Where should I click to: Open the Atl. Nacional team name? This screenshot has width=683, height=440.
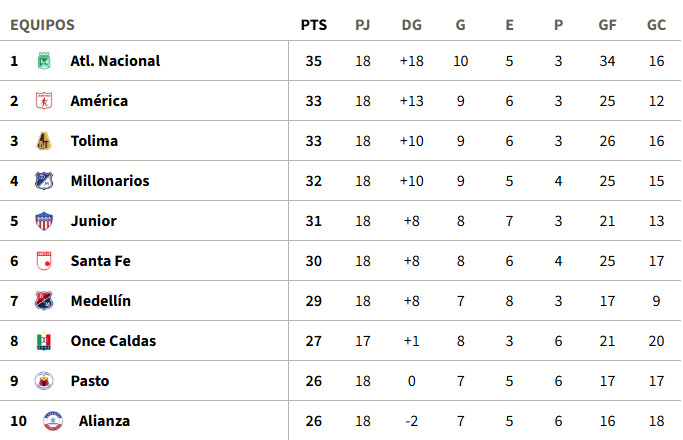pos(115,61)
